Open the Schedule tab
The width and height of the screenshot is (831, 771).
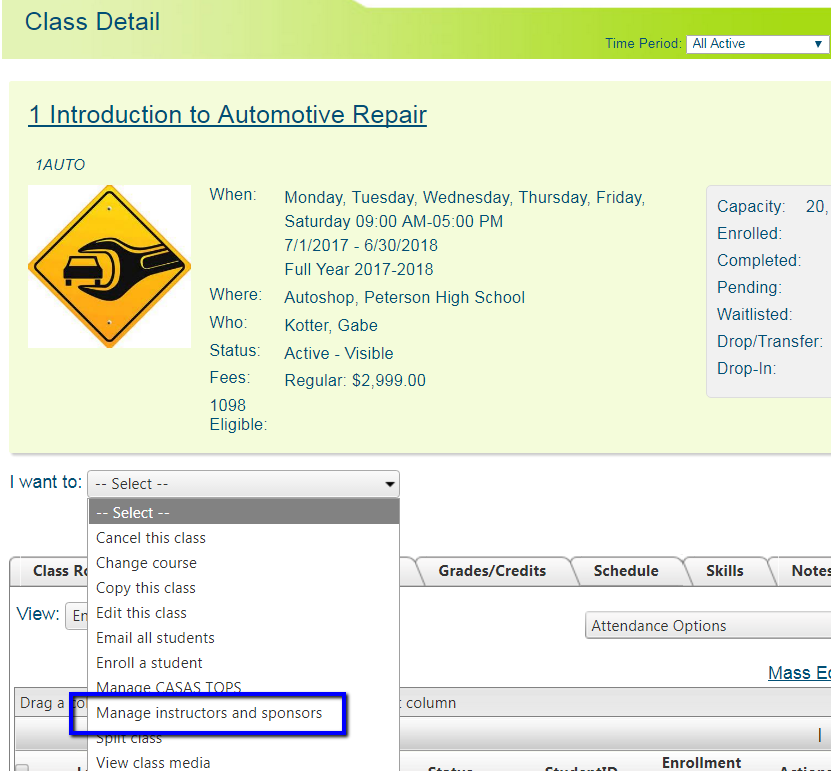(625, 571)
